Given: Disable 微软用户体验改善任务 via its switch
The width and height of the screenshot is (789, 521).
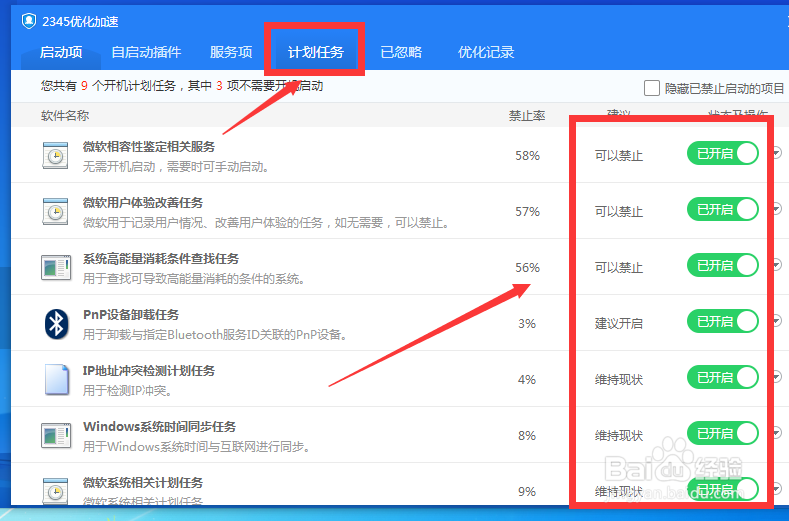Looking at the screenshot, I should [x=723, y=209].
